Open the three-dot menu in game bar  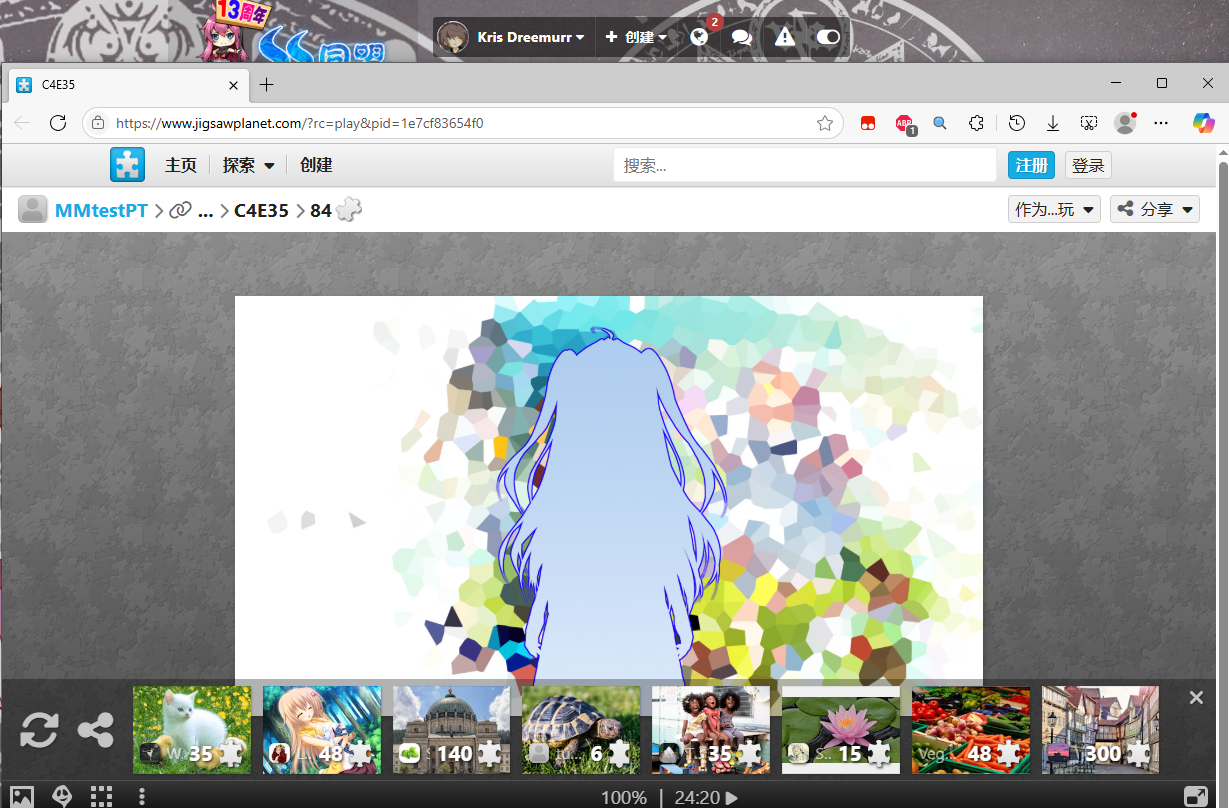[x=142, y=797]
